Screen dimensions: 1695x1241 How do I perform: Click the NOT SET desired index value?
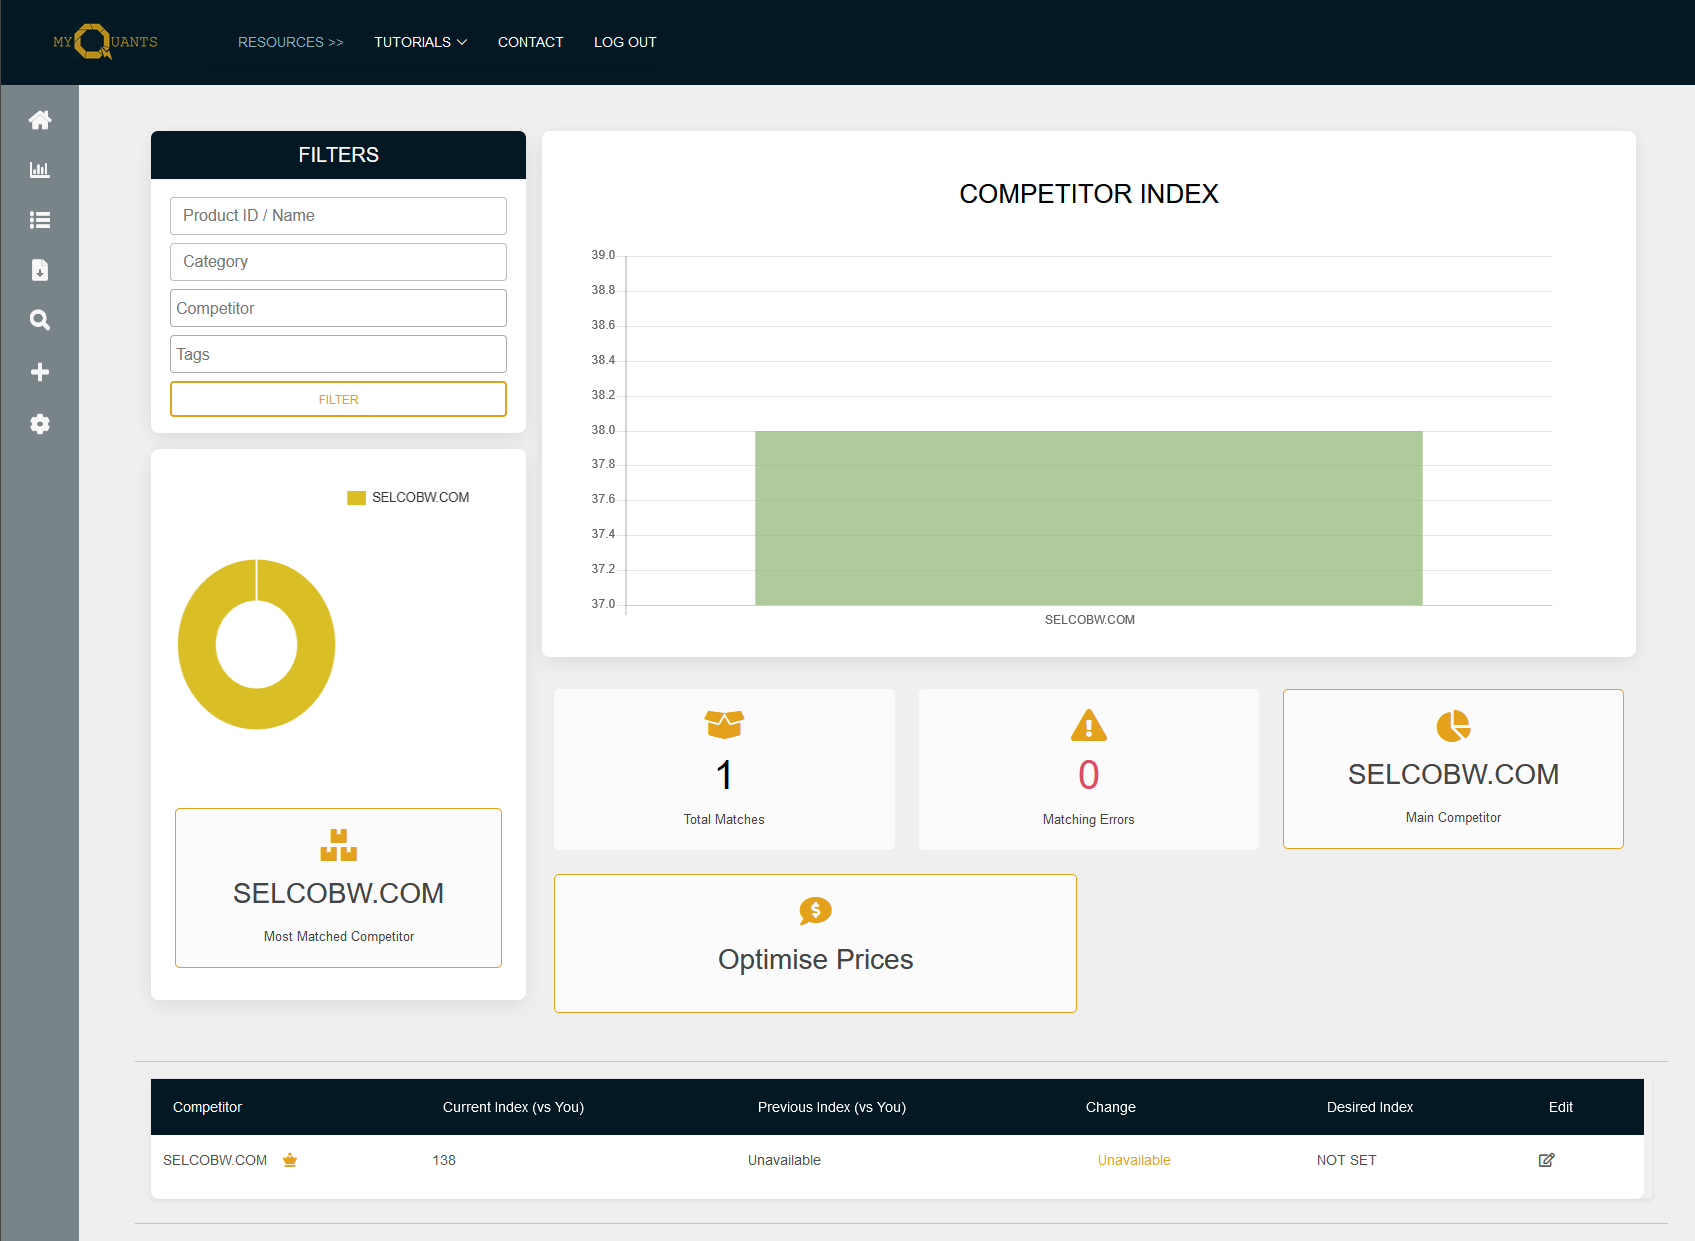click(1347, 1160)
